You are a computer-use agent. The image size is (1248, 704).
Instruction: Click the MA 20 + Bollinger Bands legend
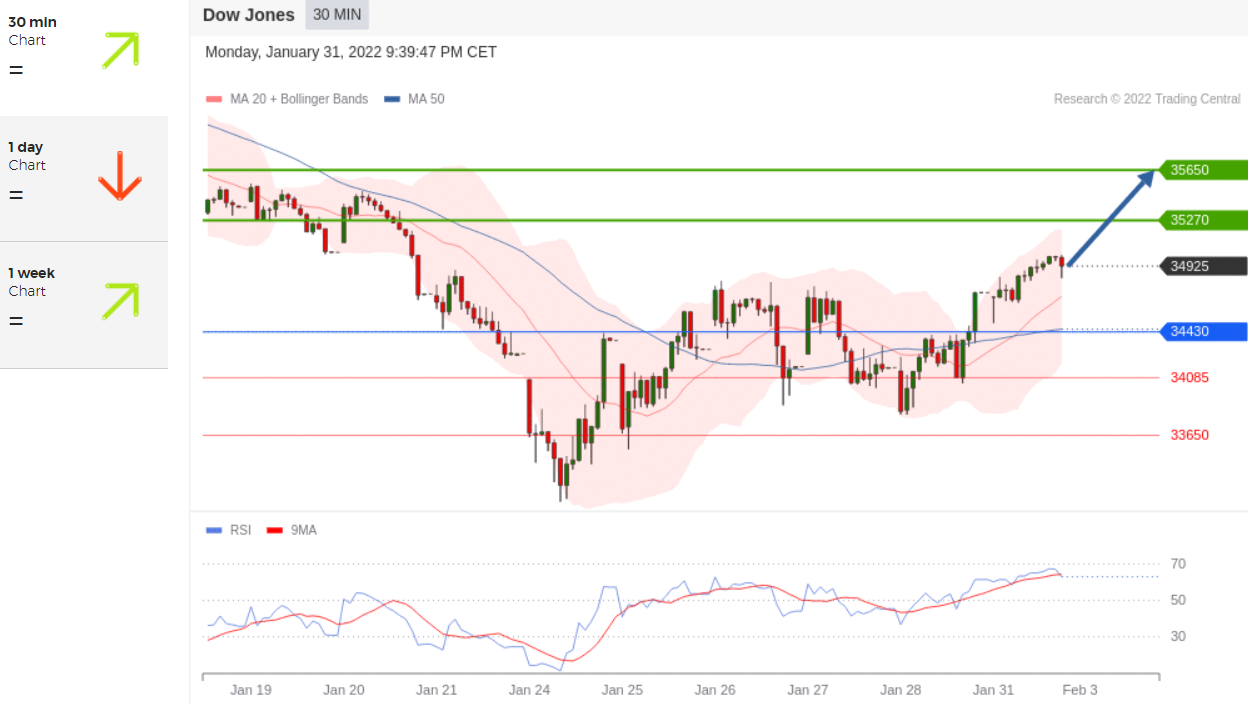click(299, 99)
